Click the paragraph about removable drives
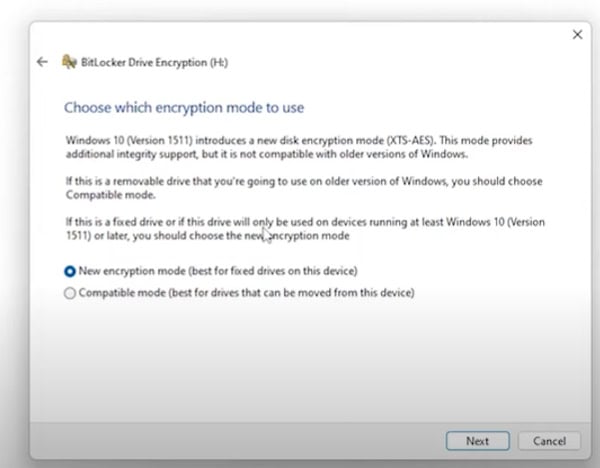 300,187
